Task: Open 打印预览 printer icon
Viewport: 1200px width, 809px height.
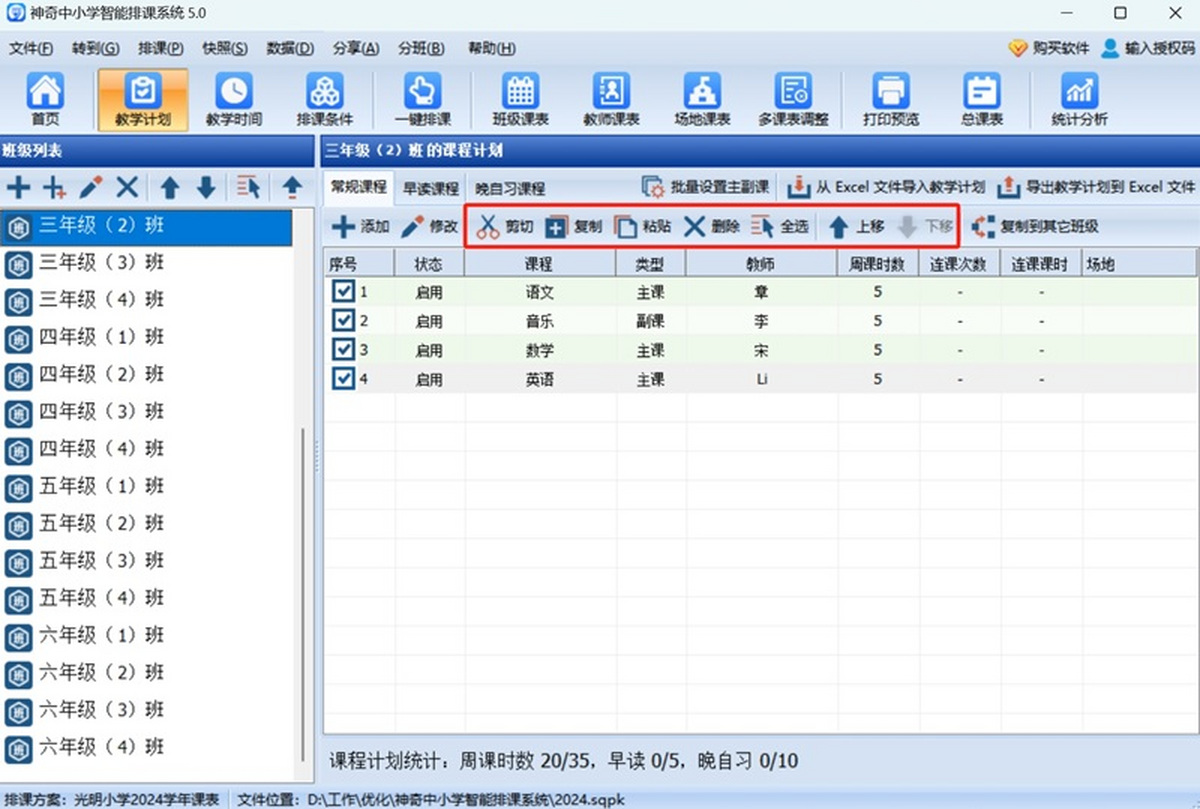Action: (890, 100)
